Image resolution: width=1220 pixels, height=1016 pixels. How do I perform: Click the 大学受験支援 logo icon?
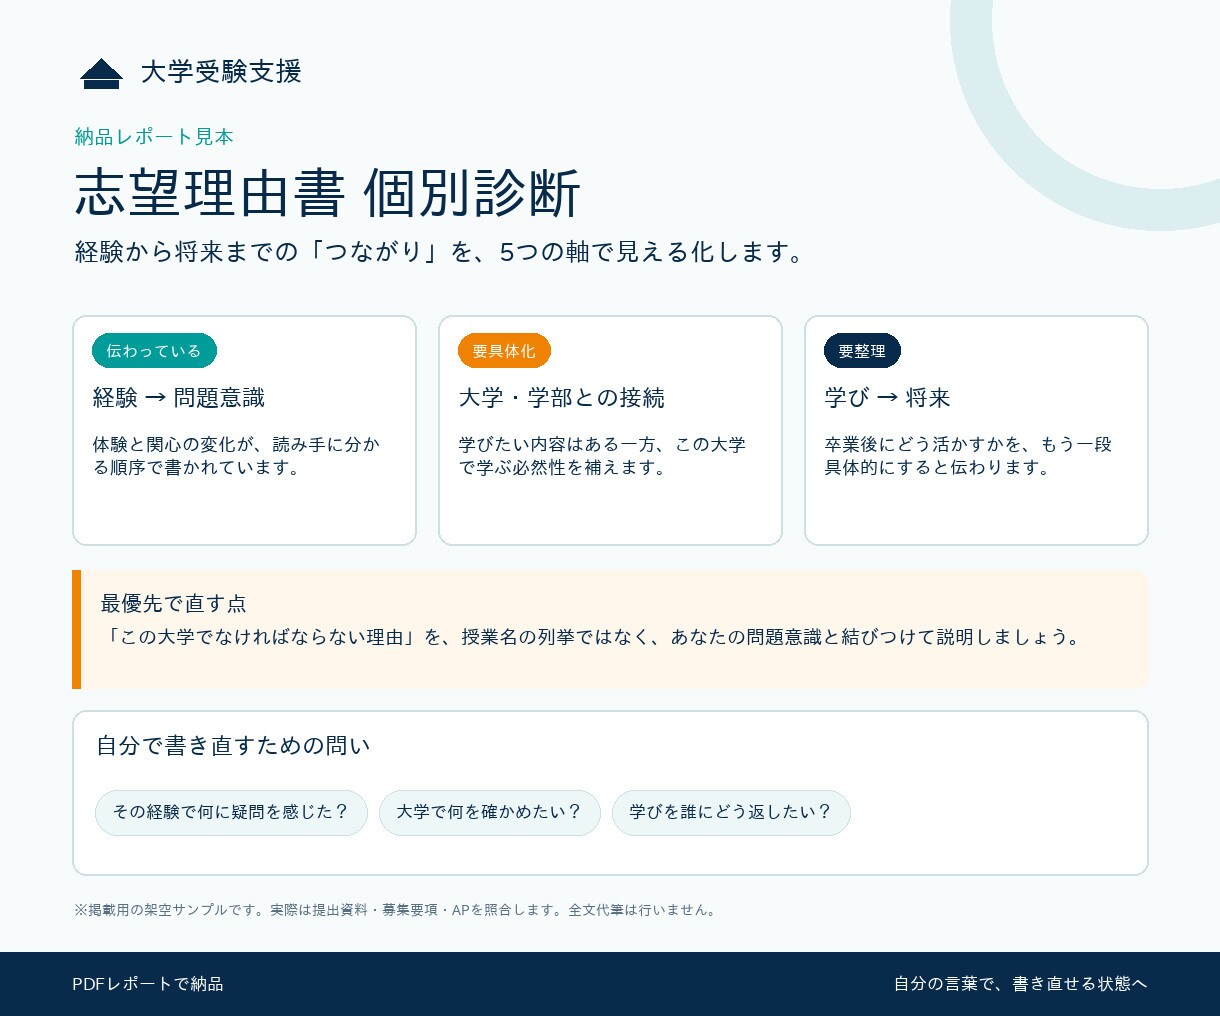pos(101,74)
